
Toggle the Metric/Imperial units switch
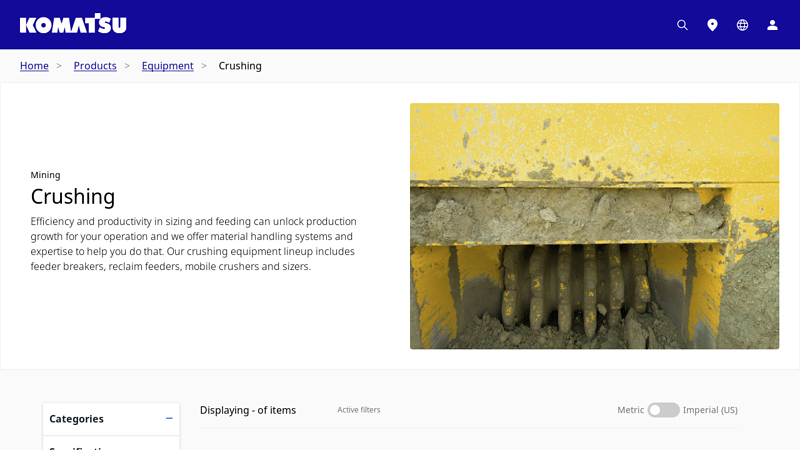(x=663, y=410)
